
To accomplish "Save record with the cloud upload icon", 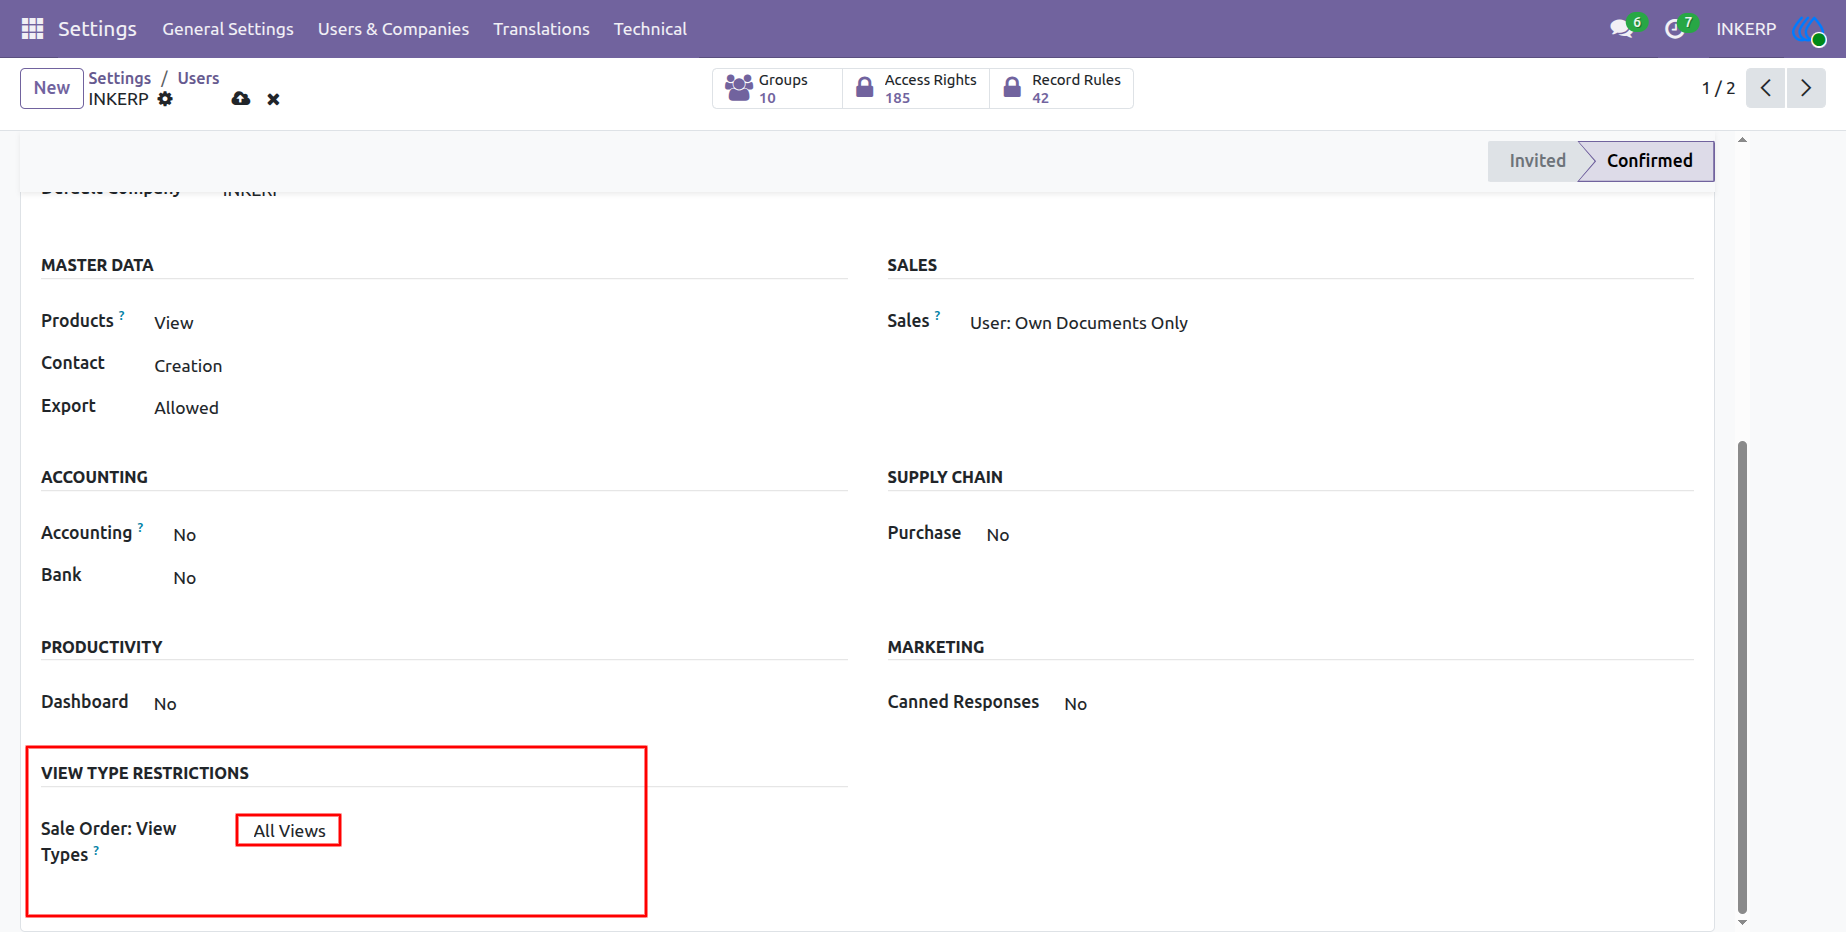I will (x=241, y=99).
